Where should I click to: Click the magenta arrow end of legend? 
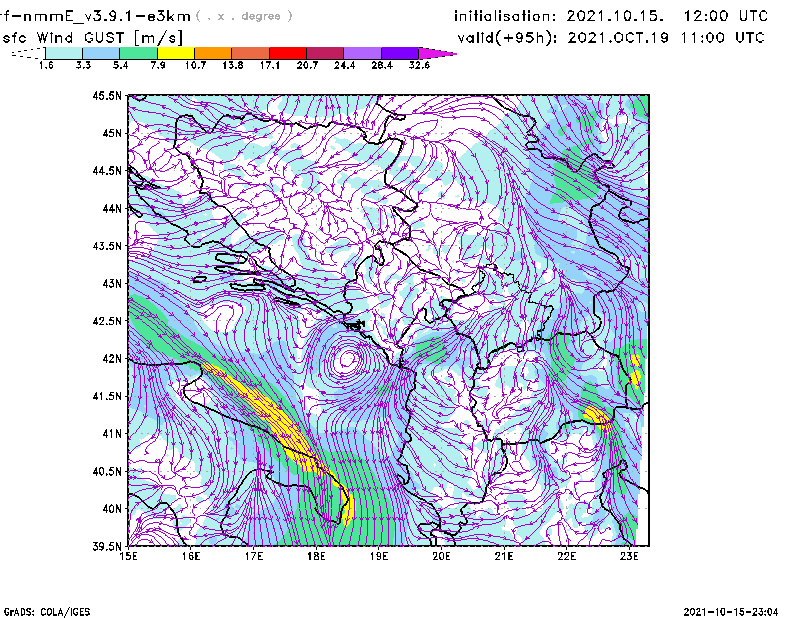pyautogui.click(x=437, y=53)
